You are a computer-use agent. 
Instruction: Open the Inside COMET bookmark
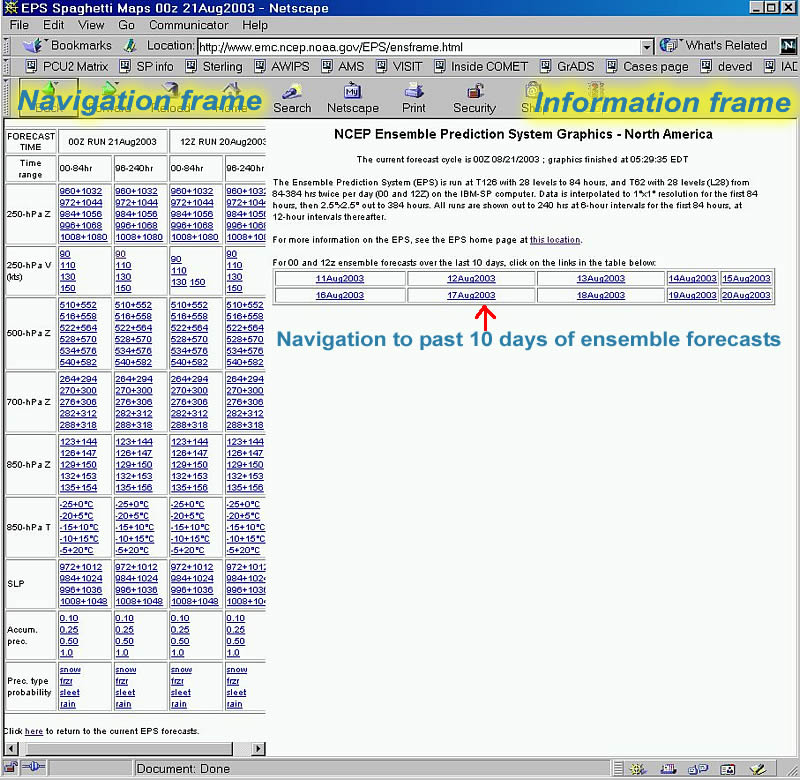[x=481, y=67]
